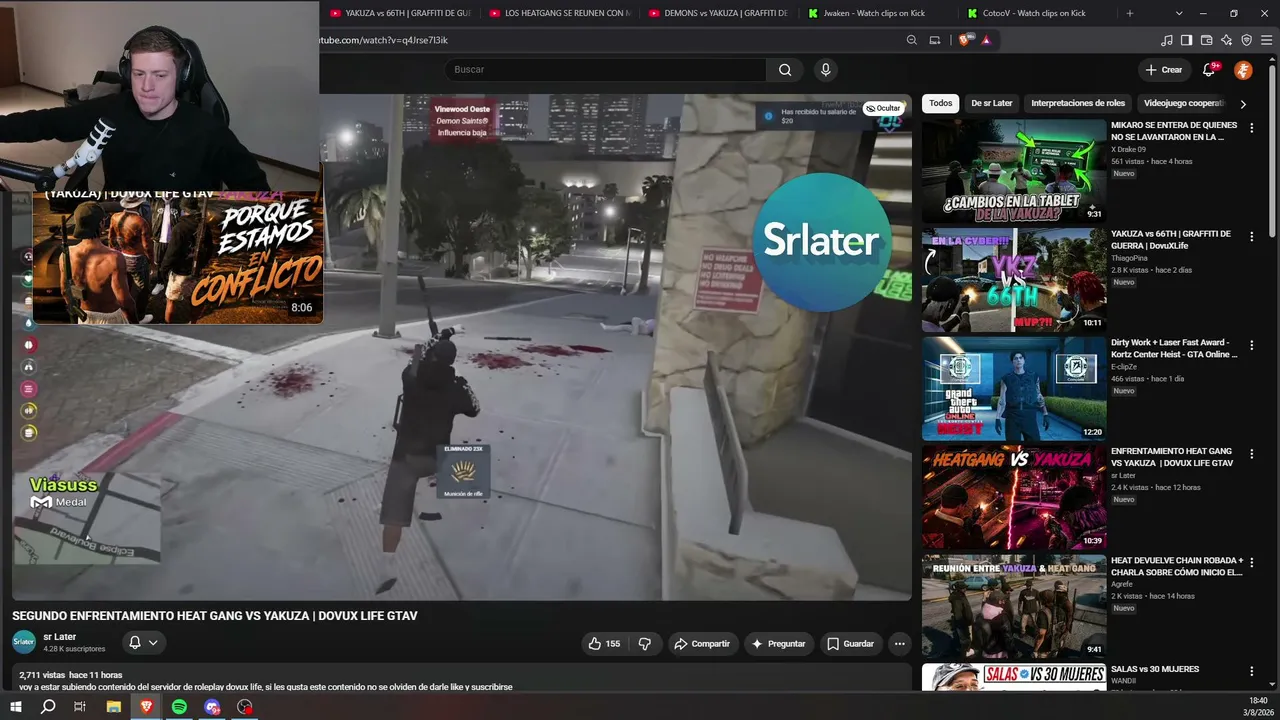Viewport: 1280px width, 720px height.
Task: Dislike the video with thumbs down
Action: [x=645, y=644]
